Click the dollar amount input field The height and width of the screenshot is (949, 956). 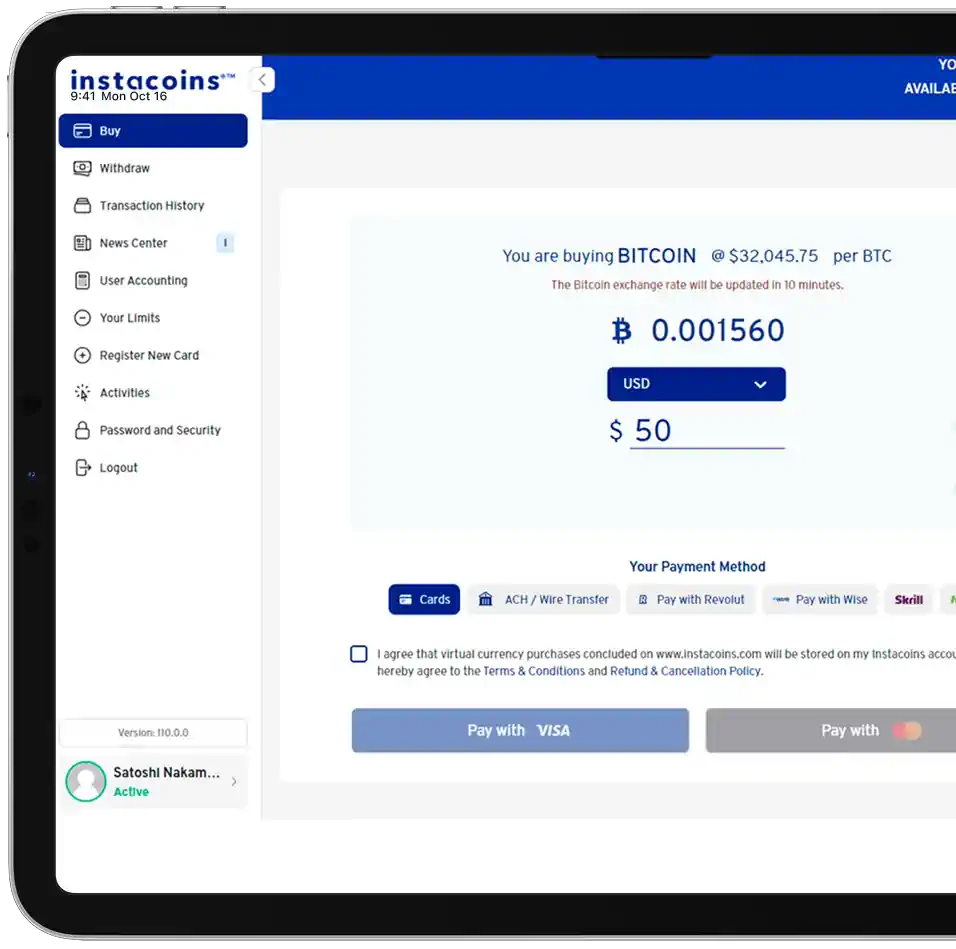pos(706,431)
